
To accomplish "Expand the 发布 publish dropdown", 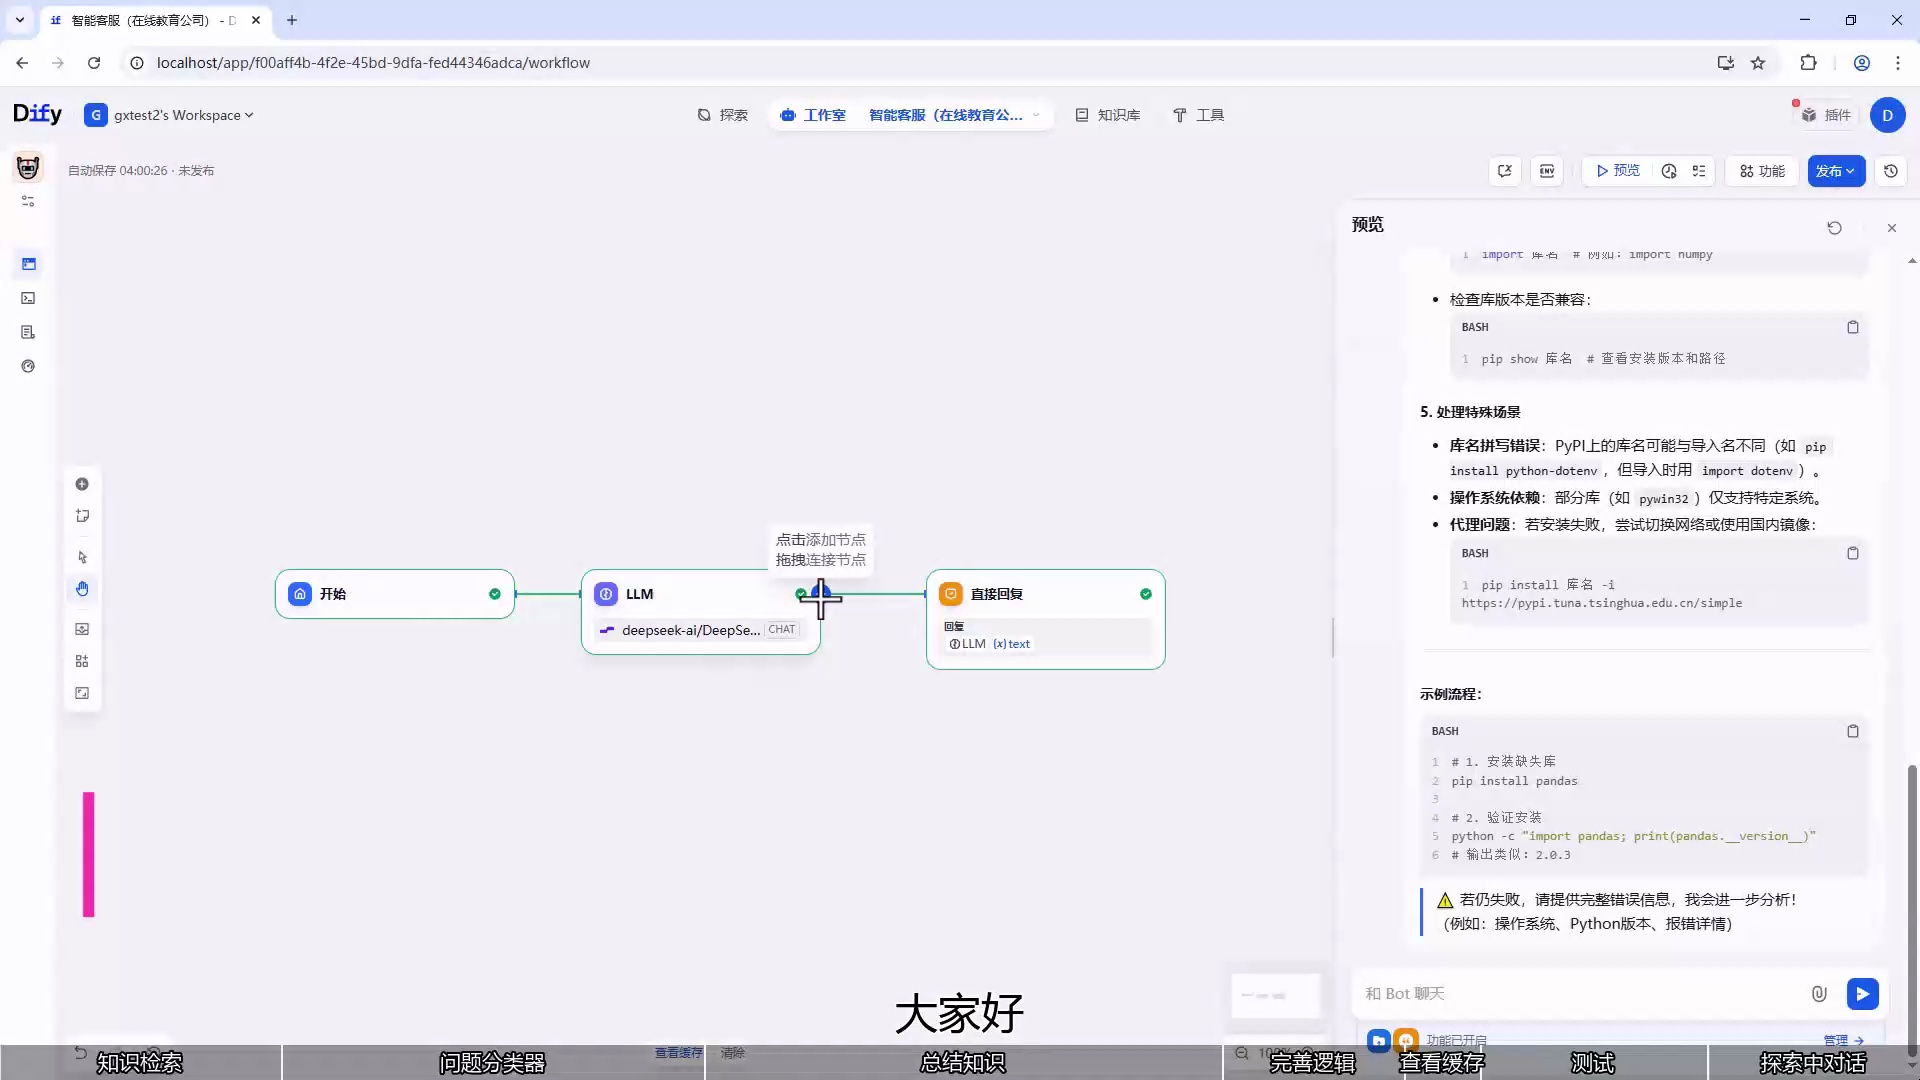I will coord(1836,171).
